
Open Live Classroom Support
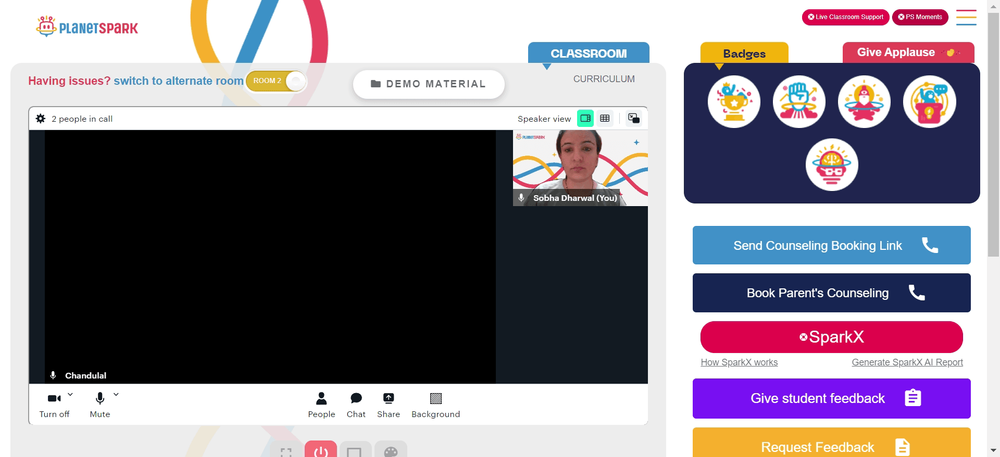coord(846,17)
